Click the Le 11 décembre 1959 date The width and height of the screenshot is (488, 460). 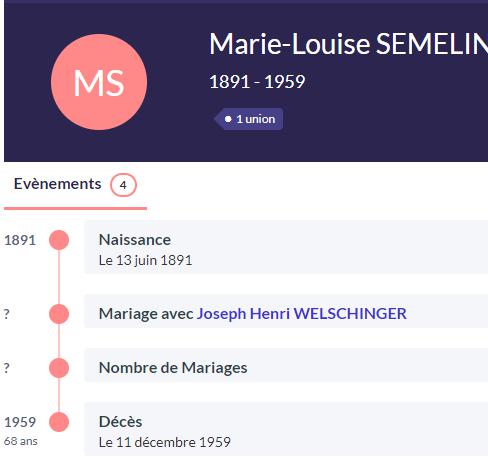click(x=165, y=442)
